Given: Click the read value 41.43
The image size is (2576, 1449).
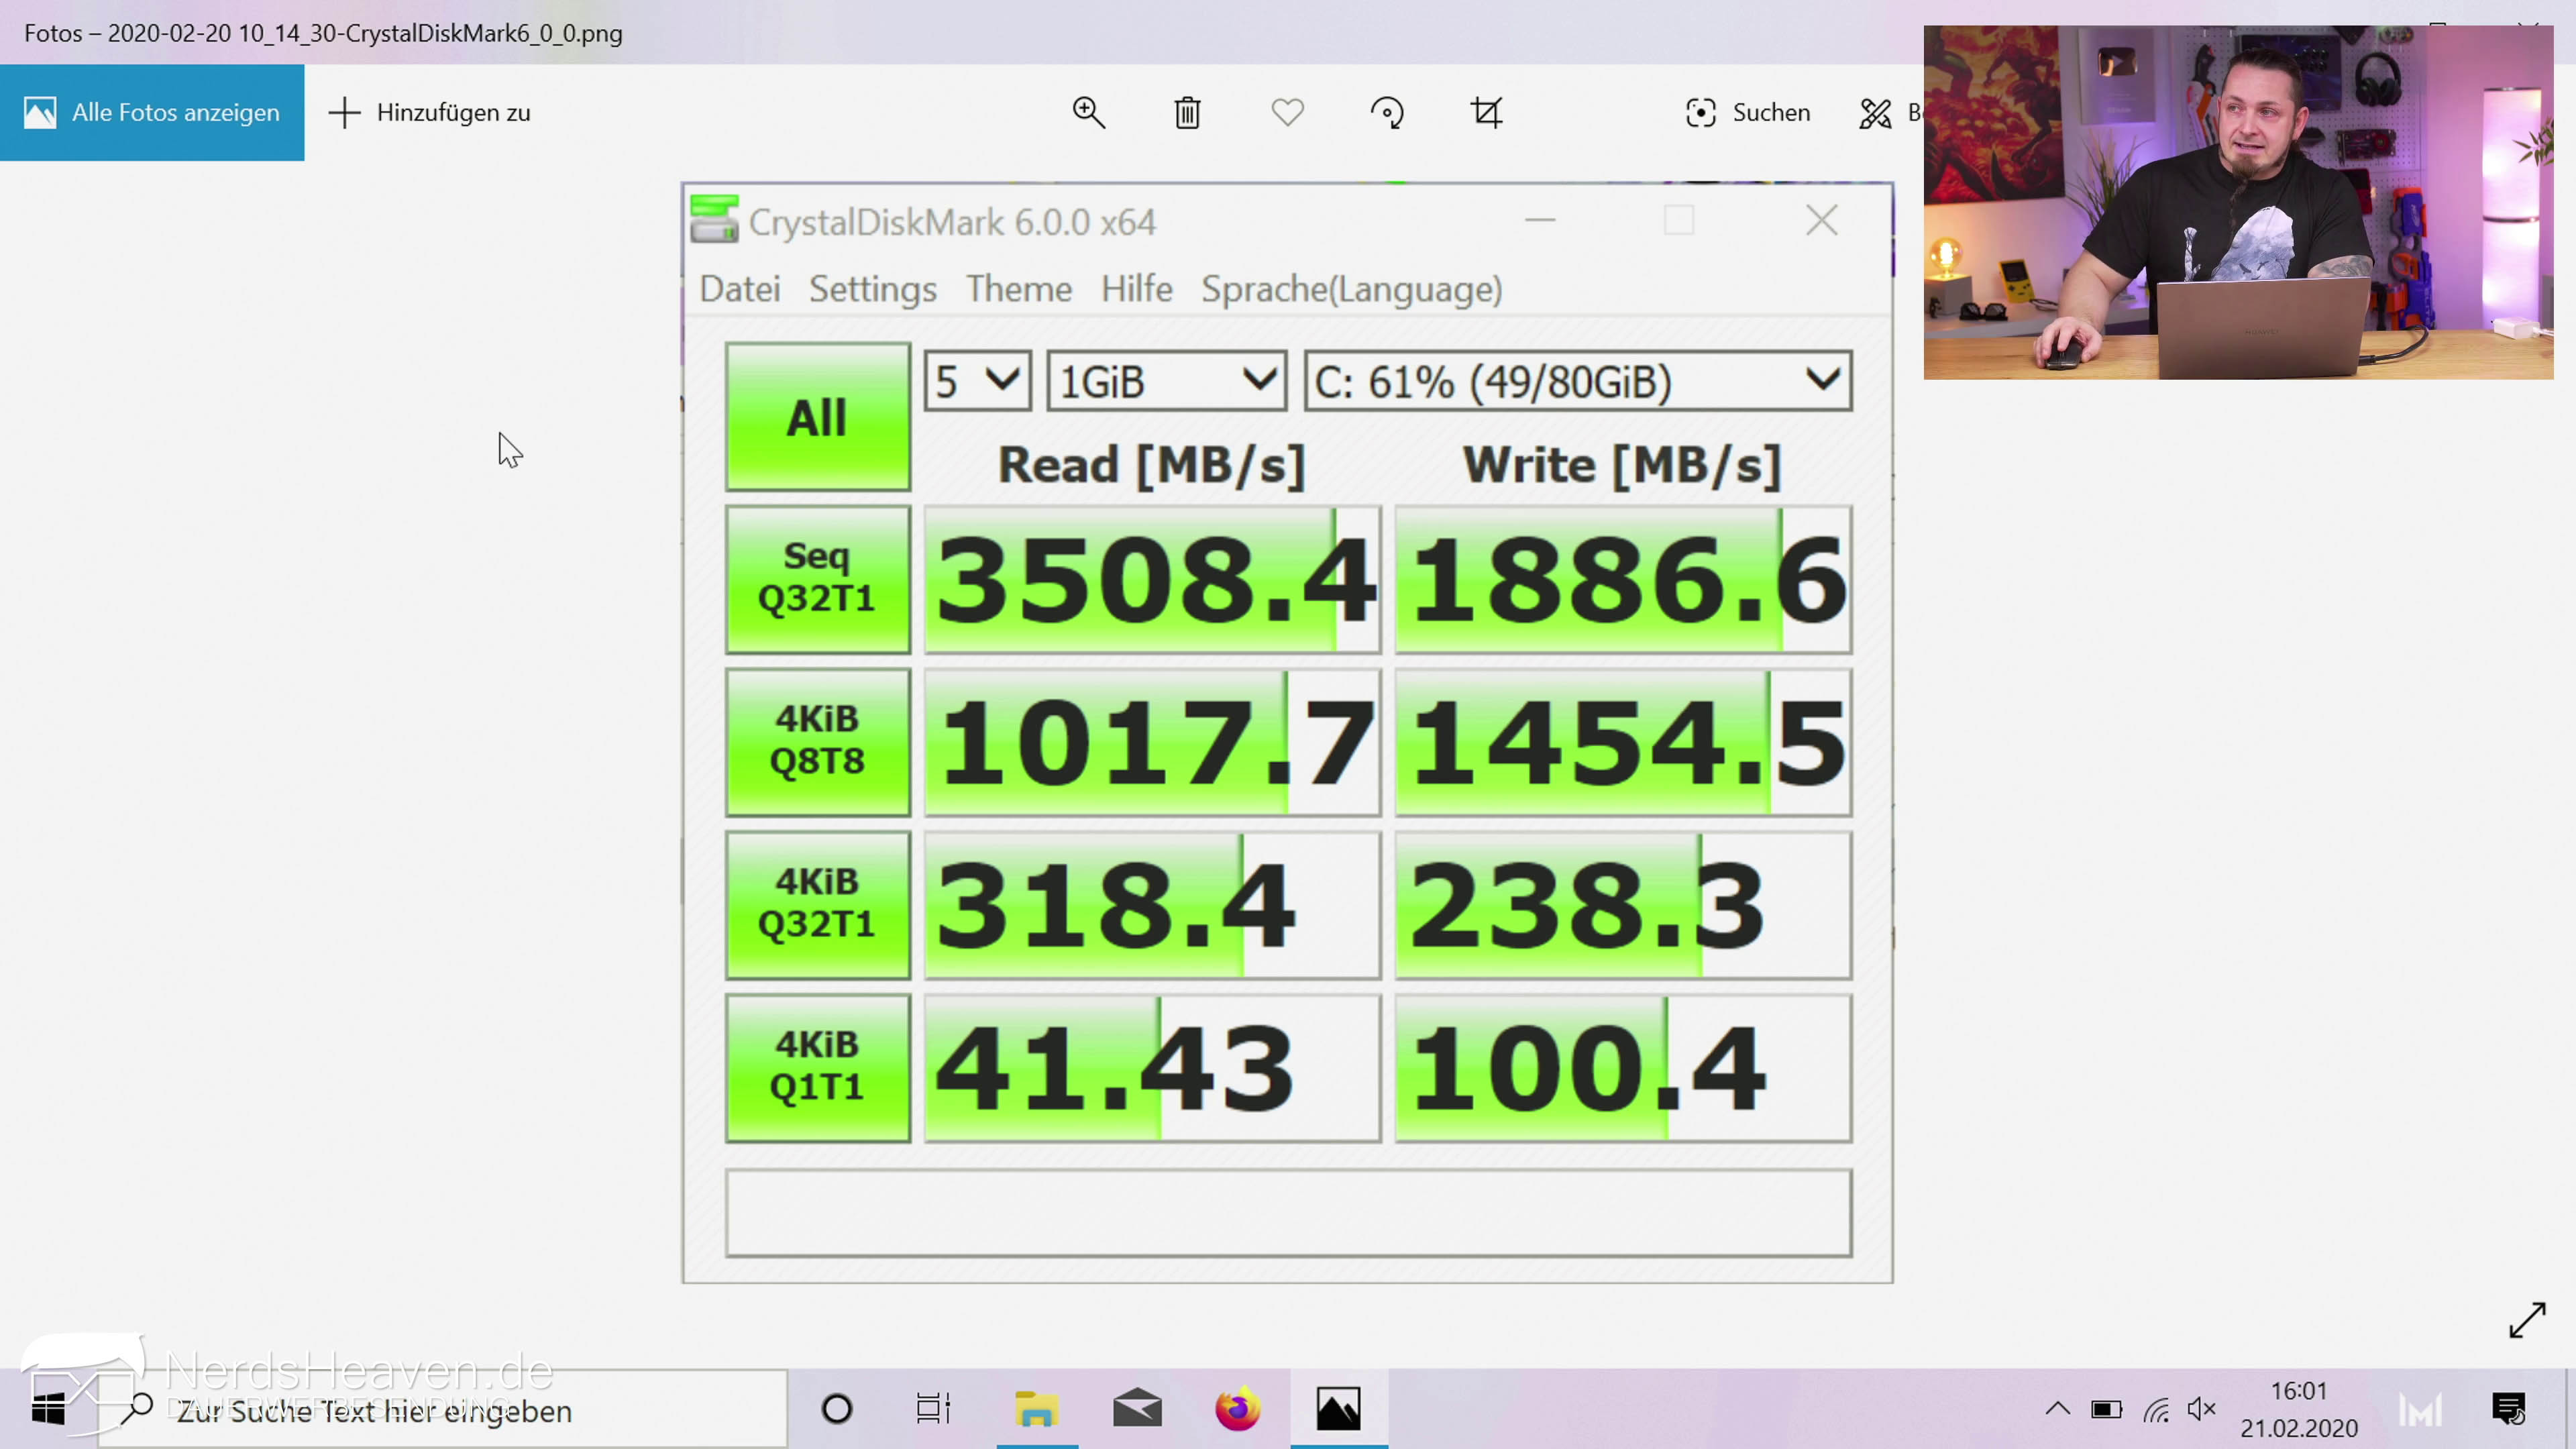Looking at the screenshot, I should pyautogui.click(x=1152, y=1067).
